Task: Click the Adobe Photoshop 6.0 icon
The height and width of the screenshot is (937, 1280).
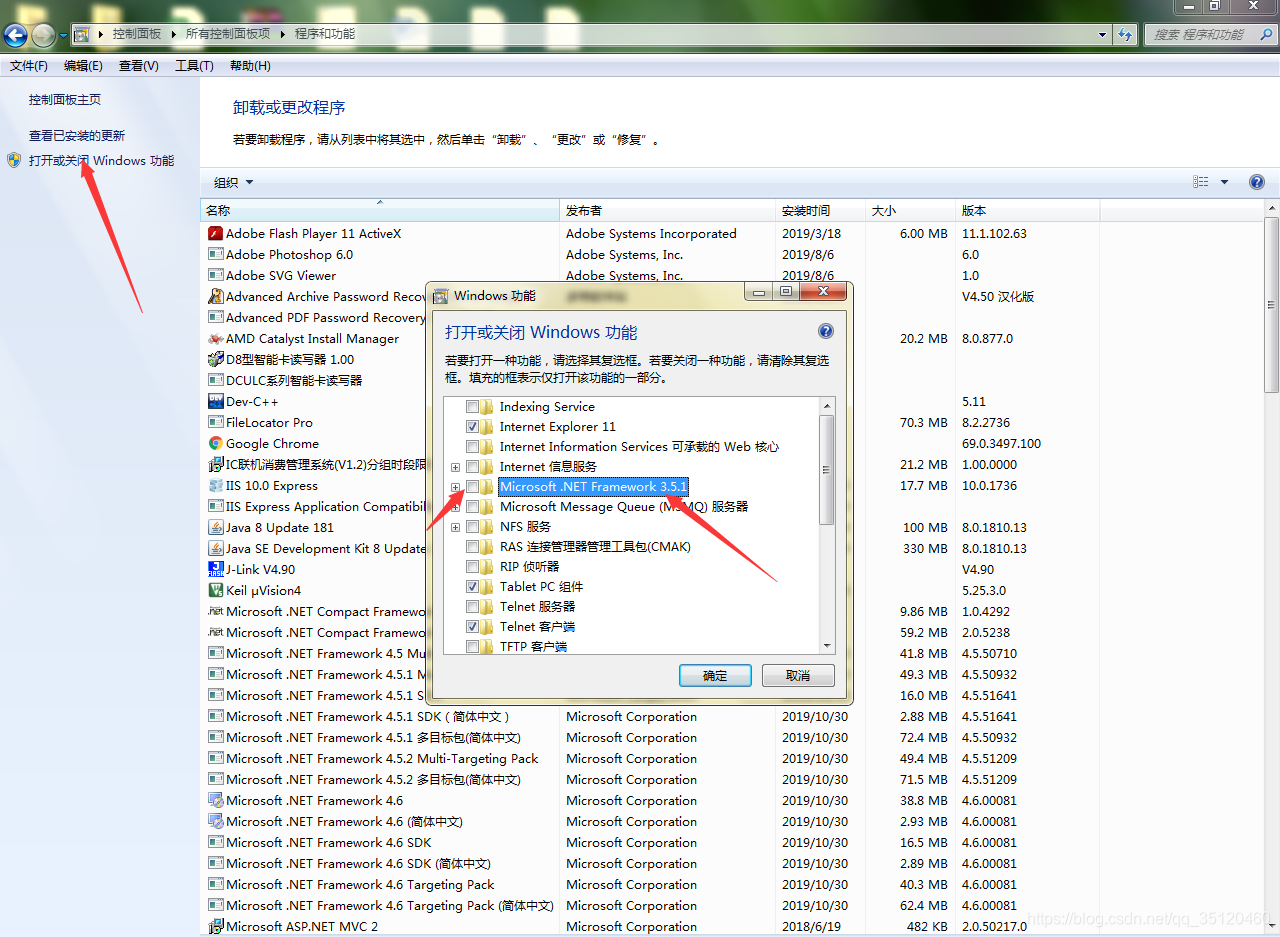Action: (x=215, y=254)
